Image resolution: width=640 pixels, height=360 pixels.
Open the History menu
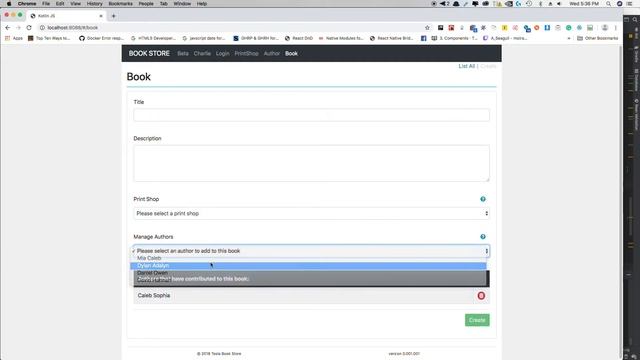(x=94, y=4)
